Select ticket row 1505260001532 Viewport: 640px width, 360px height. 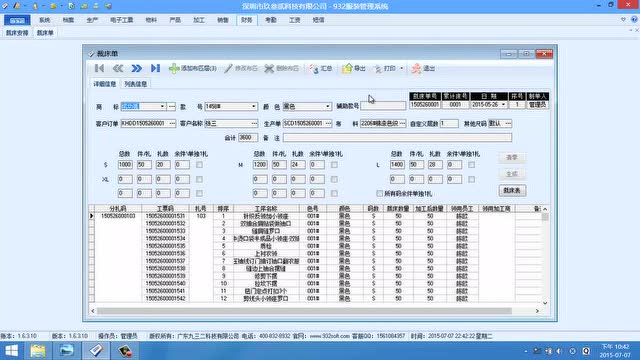pyautogui.click(x=165, y=224)
